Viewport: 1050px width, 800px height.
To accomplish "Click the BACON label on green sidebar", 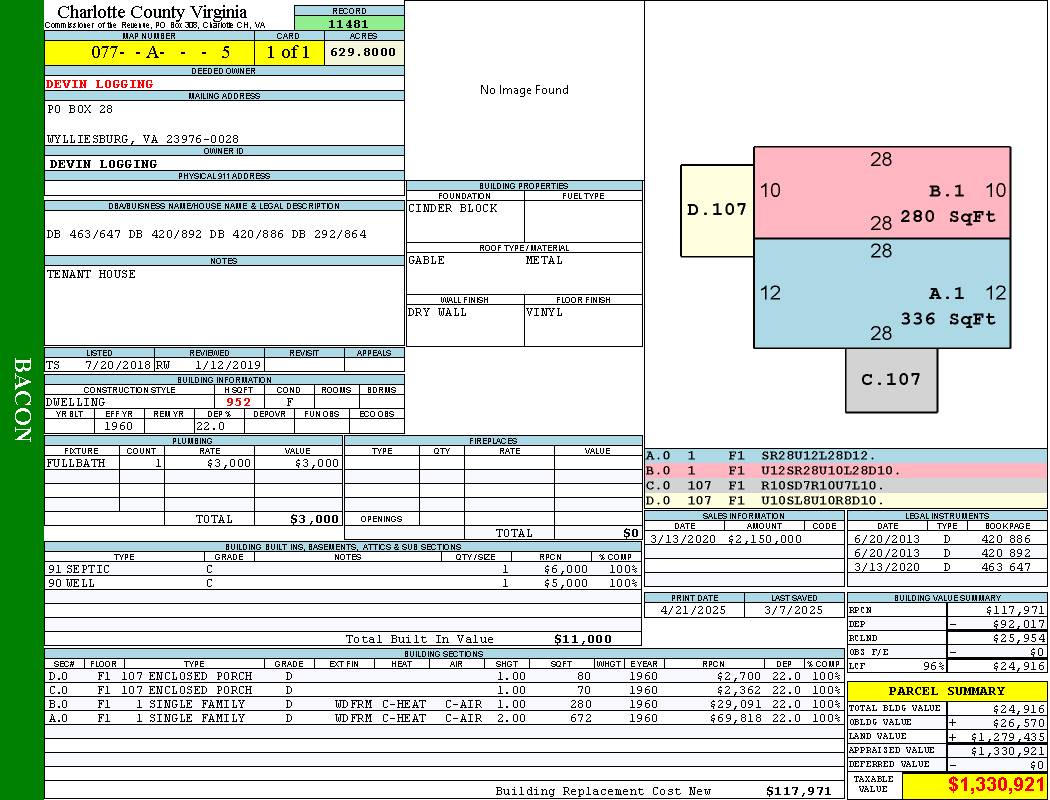I will 22,400.
